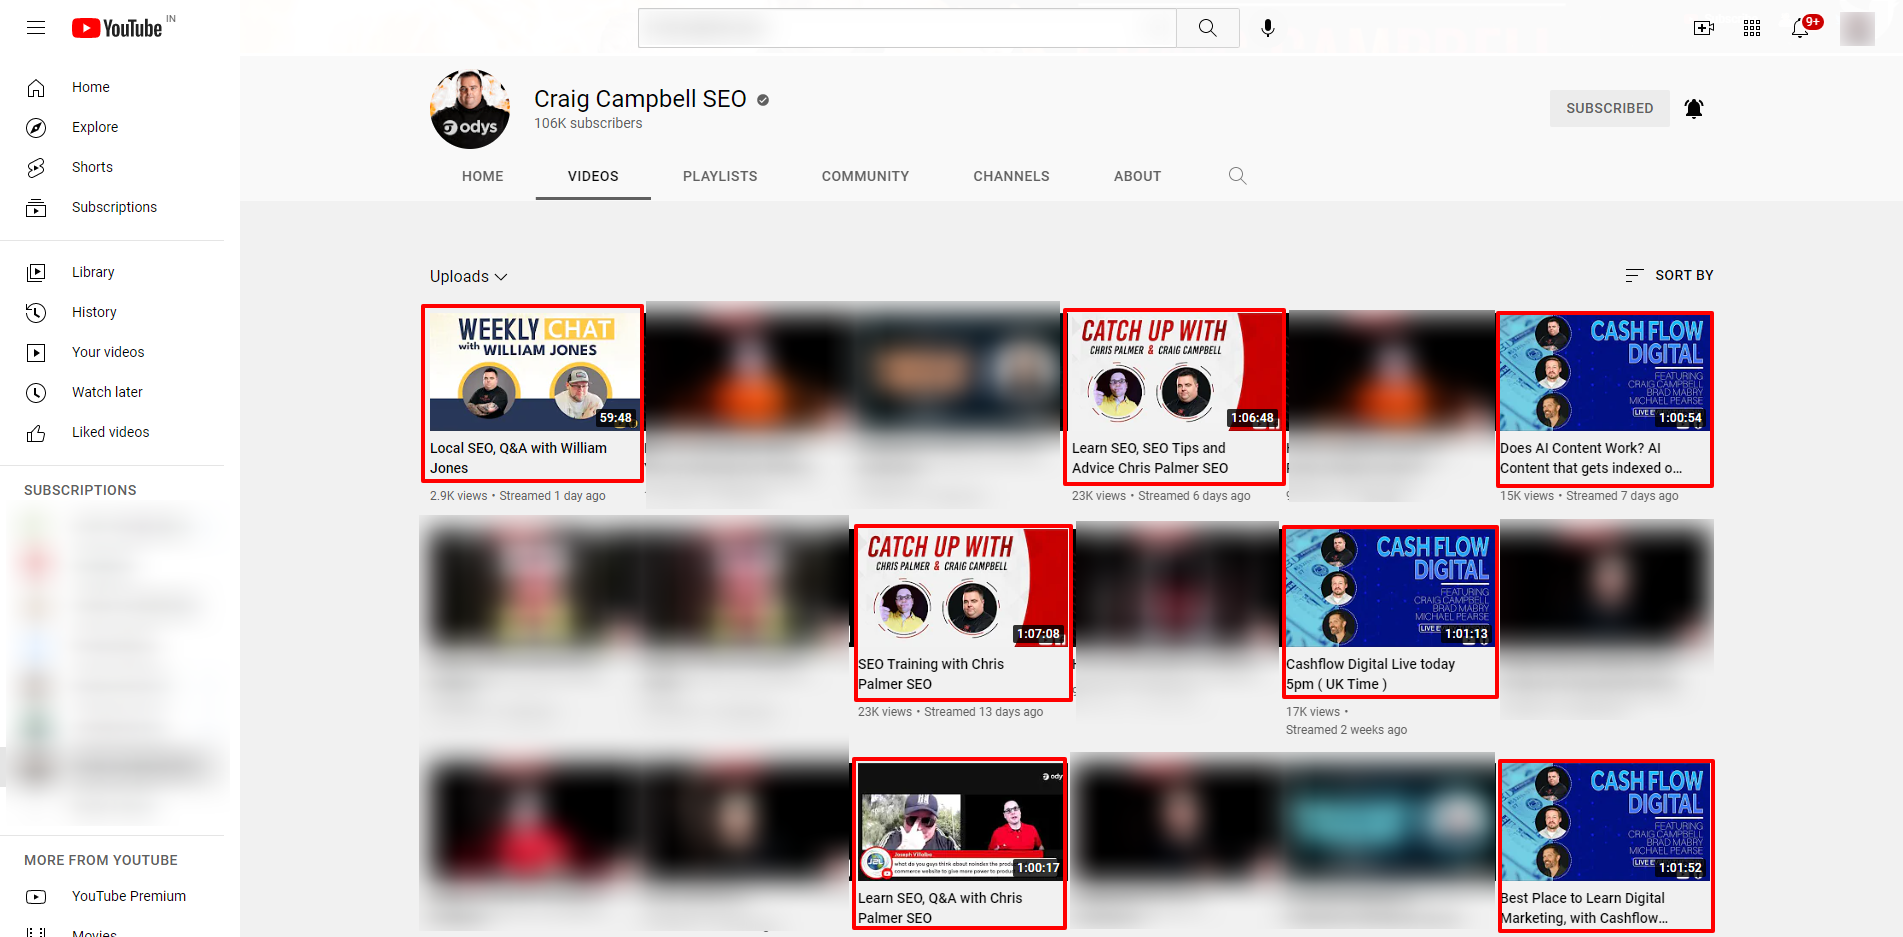This screenshot has height=937, width=1903.
Task: Click the Craig Campbell SEO channel name
Action: coord(640,99)
